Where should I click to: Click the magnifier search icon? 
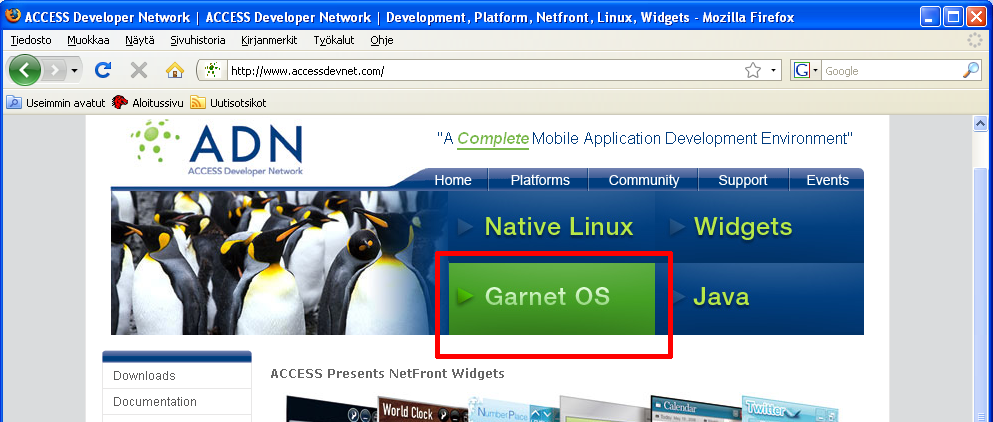(x=971, y=70)
